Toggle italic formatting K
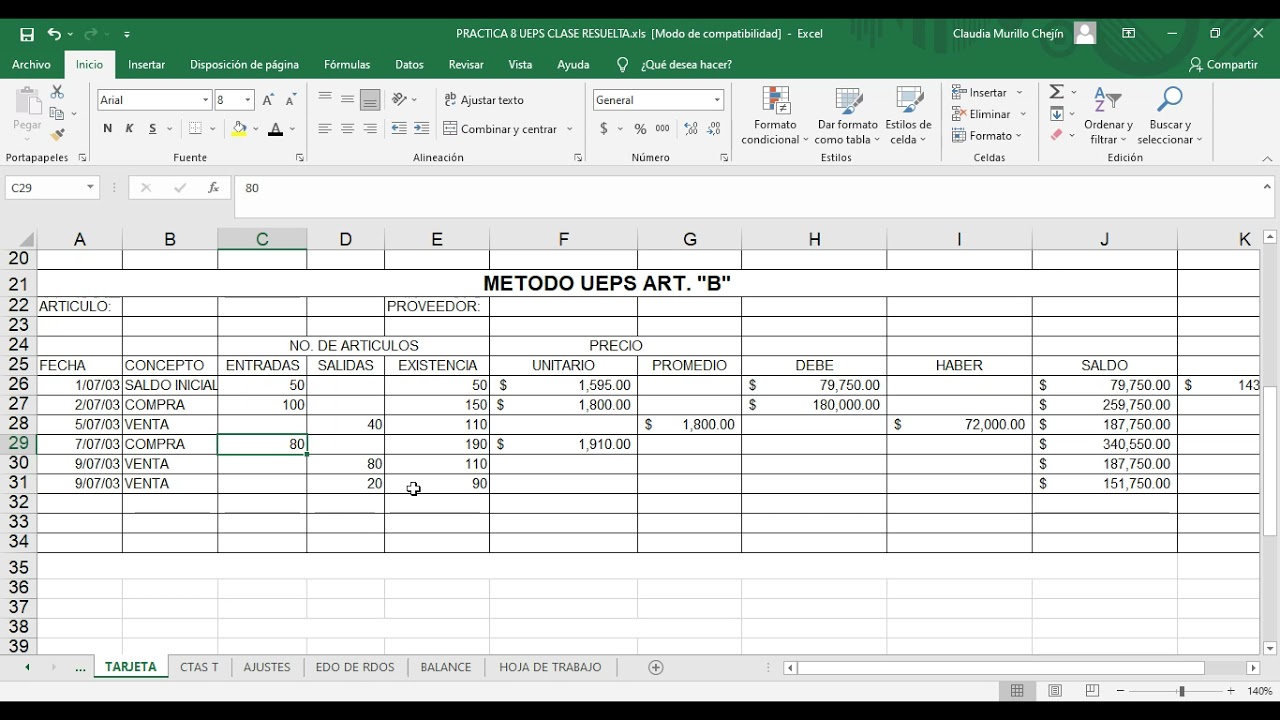 coord(129,129)
